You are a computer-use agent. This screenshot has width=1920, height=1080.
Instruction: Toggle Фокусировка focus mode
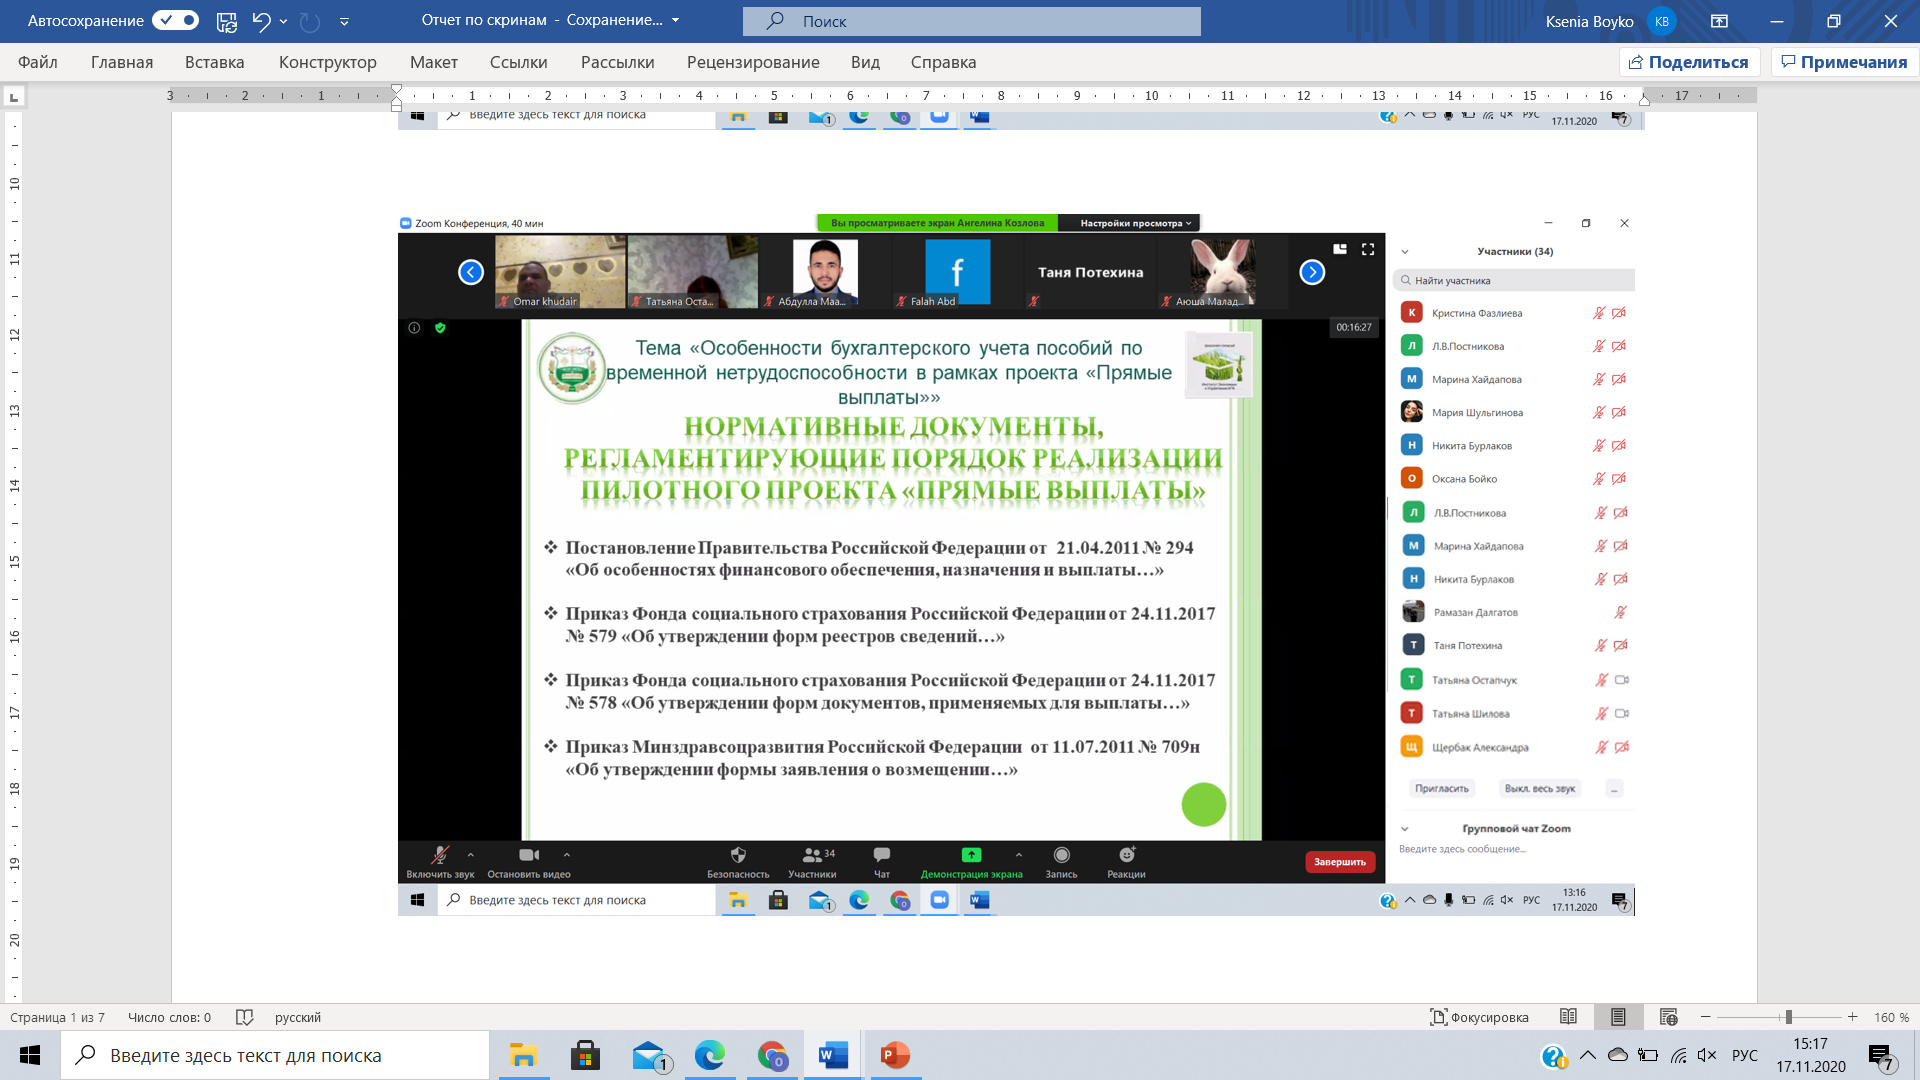click(x=1479, y=1017)
